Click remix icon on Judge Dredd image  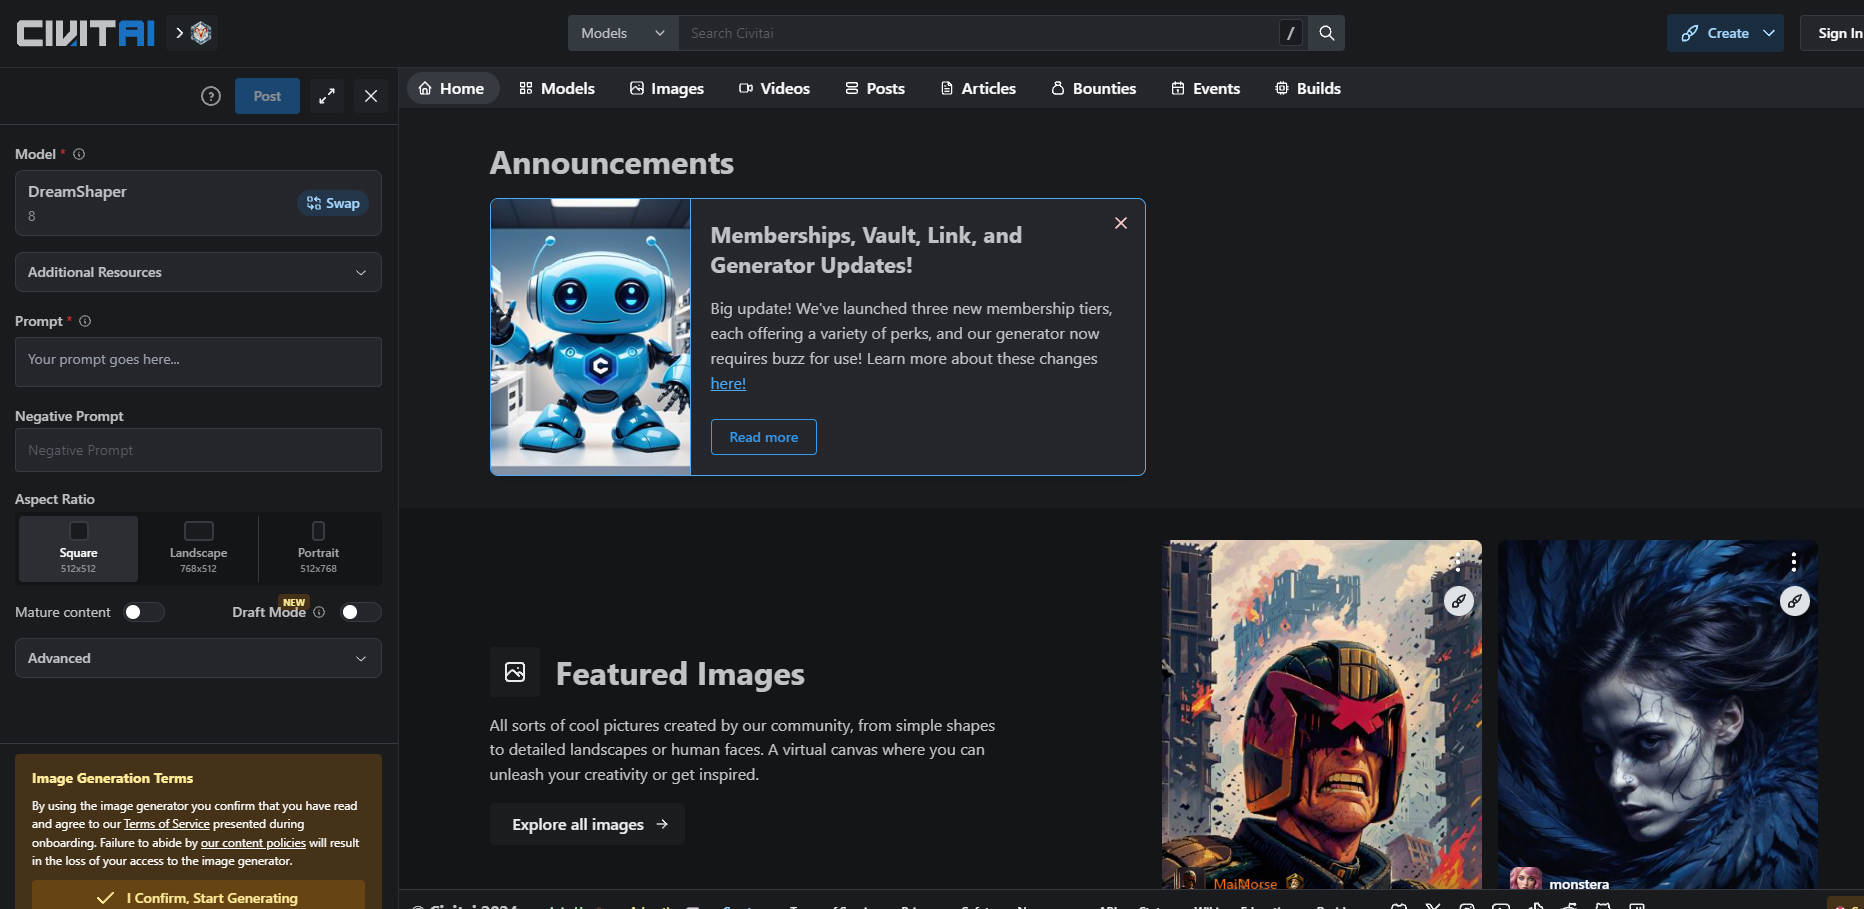1459,601
